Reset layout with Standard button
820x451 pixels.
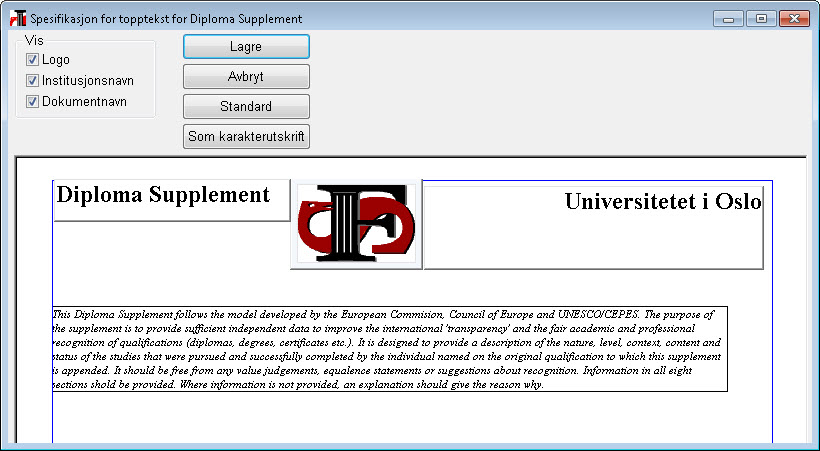tap(246, 106)
